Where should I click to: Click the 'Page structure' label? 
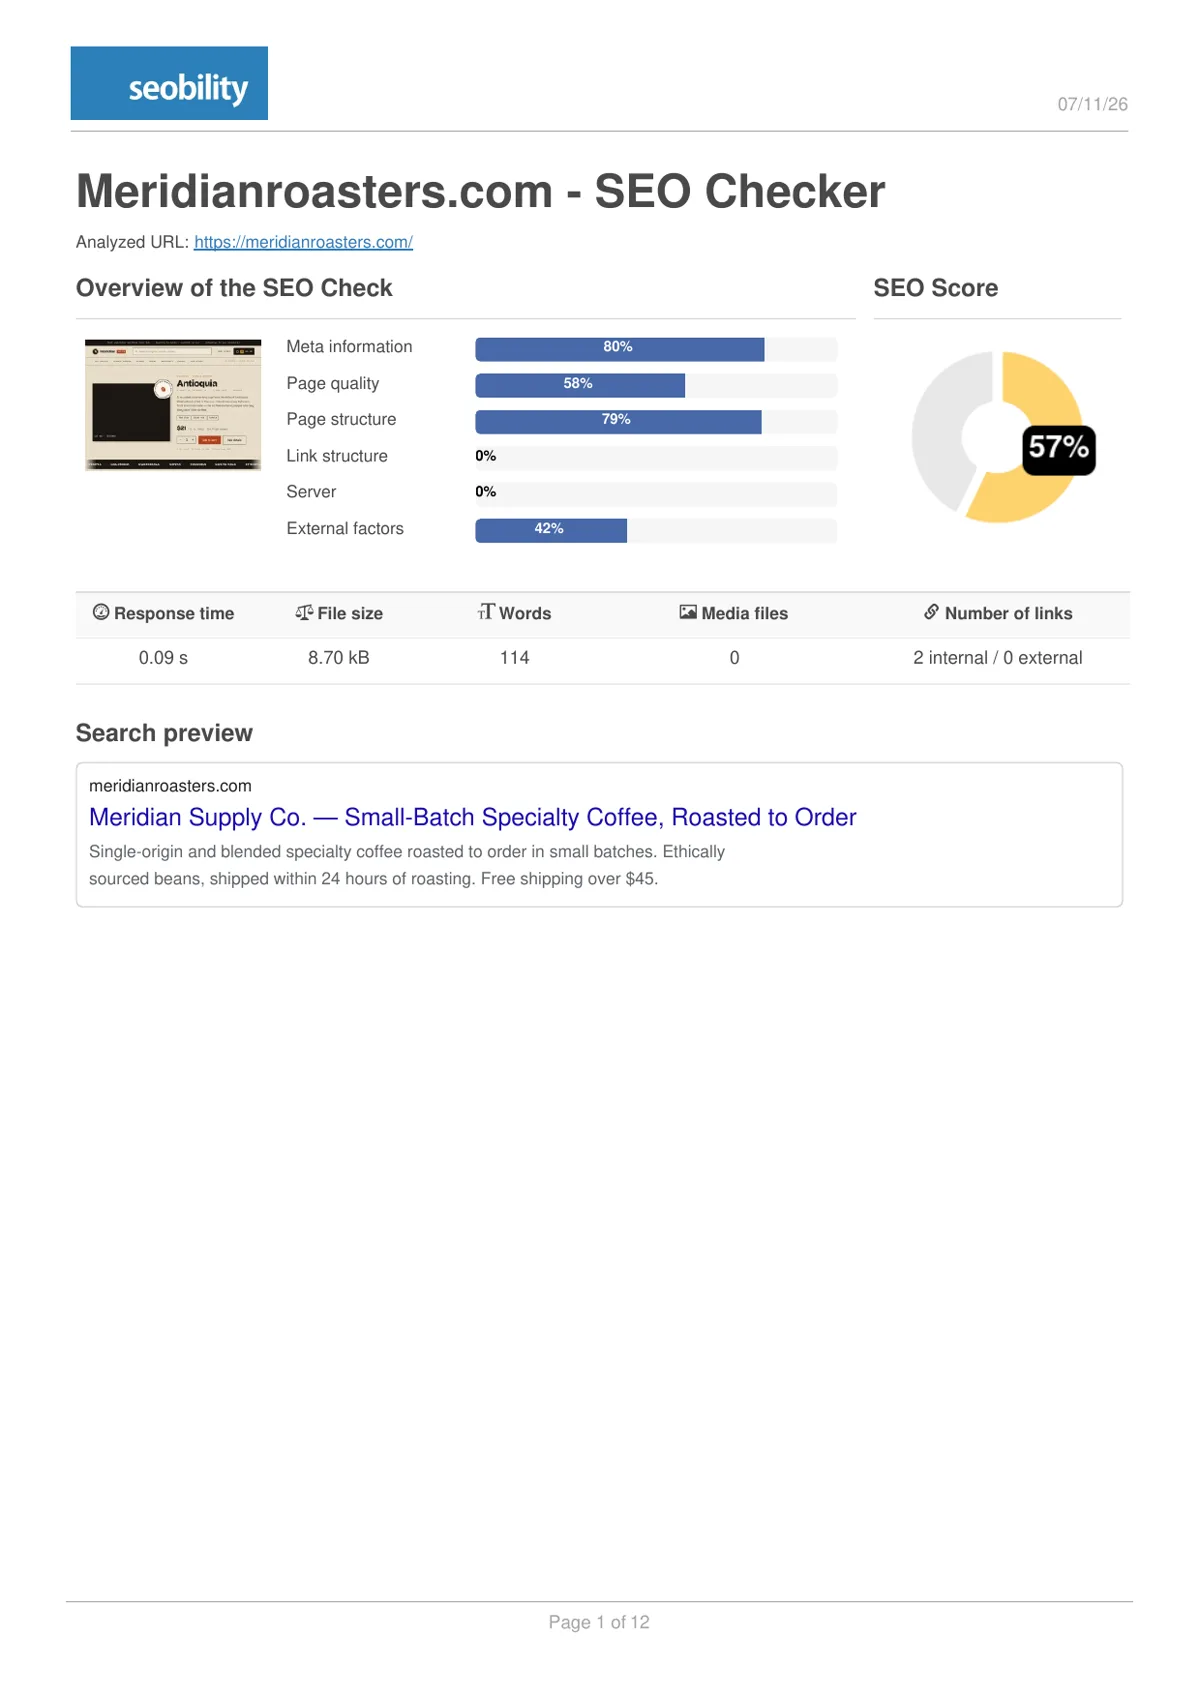[x=341, y=420]
